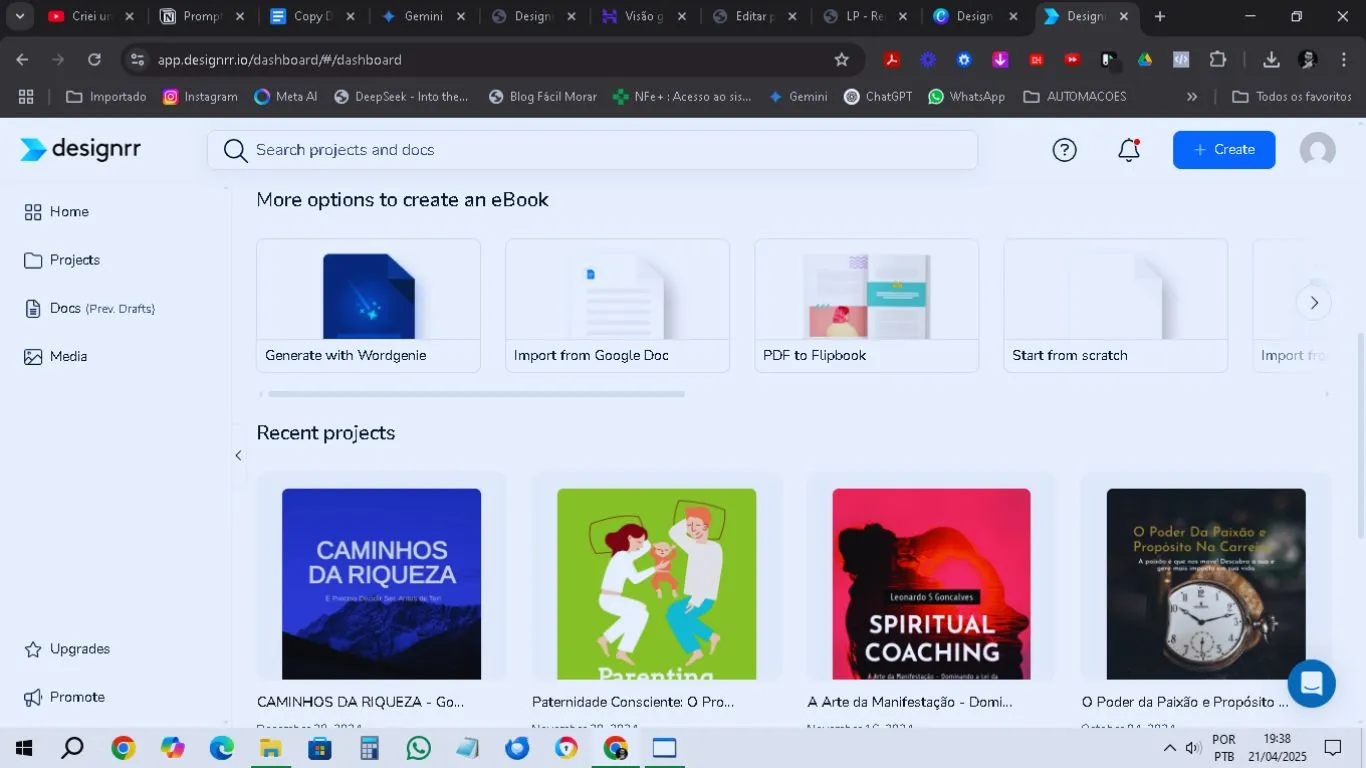Open the O Poder Da Paixão project cover
Screen dimensions: 1366x768
pos(1206,584)
